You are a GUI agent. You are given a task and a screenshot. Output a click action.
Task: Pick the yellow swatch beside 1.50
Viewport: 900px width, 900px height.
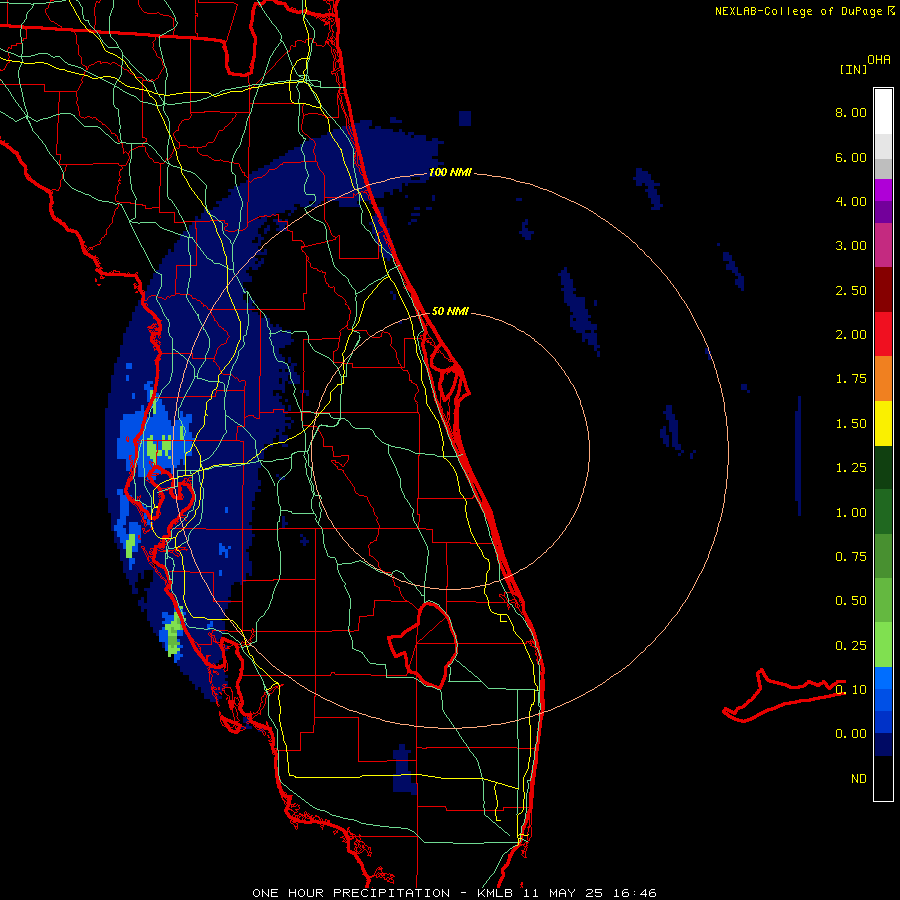point(883,423)
